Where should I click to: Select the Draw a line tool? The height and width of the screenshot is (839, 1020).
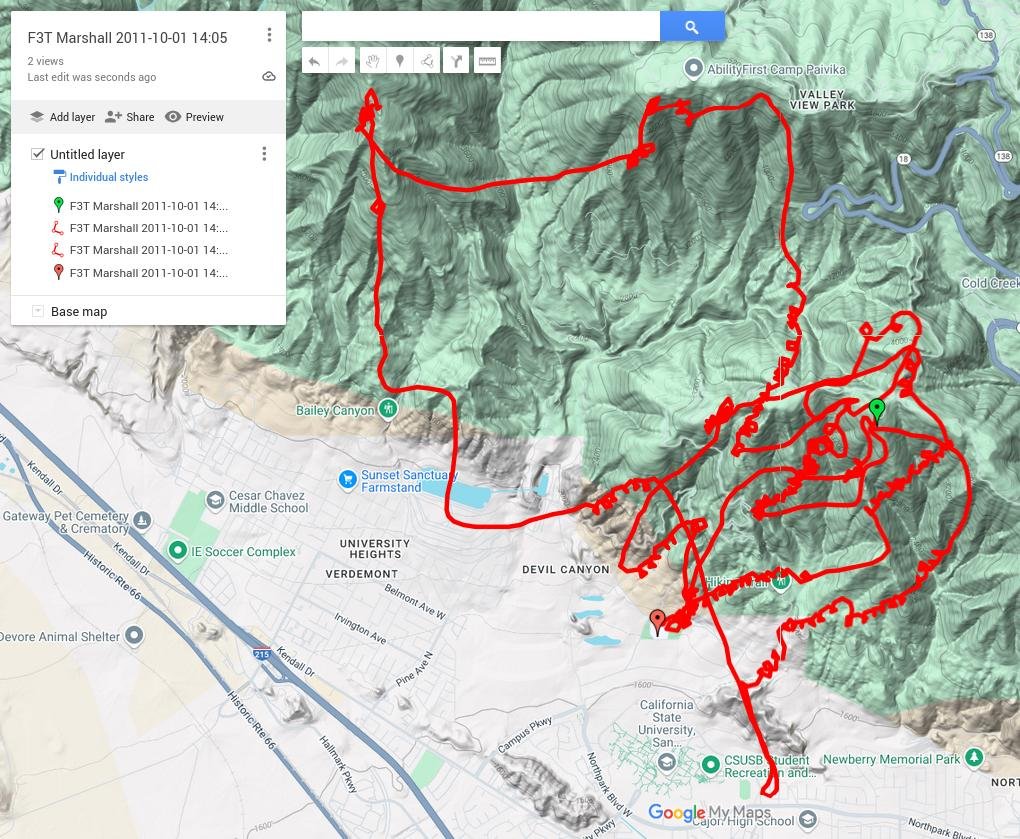coord(428,61)
